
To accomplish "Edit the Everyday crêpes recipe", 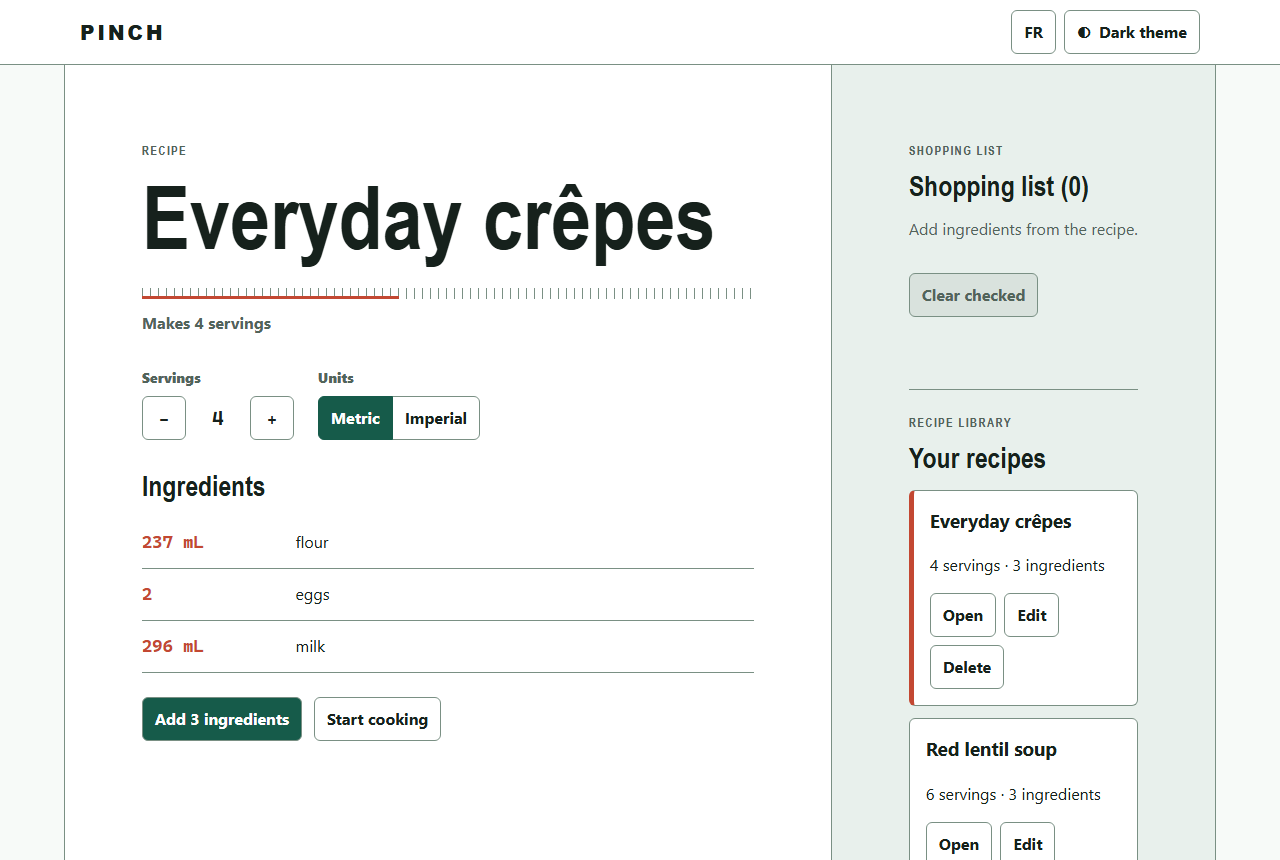I will [1031, 615].
